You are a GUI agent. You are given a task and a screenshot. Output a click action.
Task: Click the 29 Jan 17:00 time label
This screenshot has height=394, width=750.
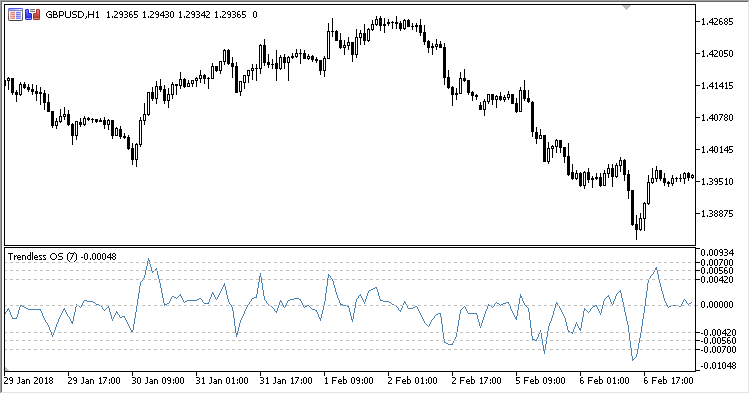pos(94,381)
